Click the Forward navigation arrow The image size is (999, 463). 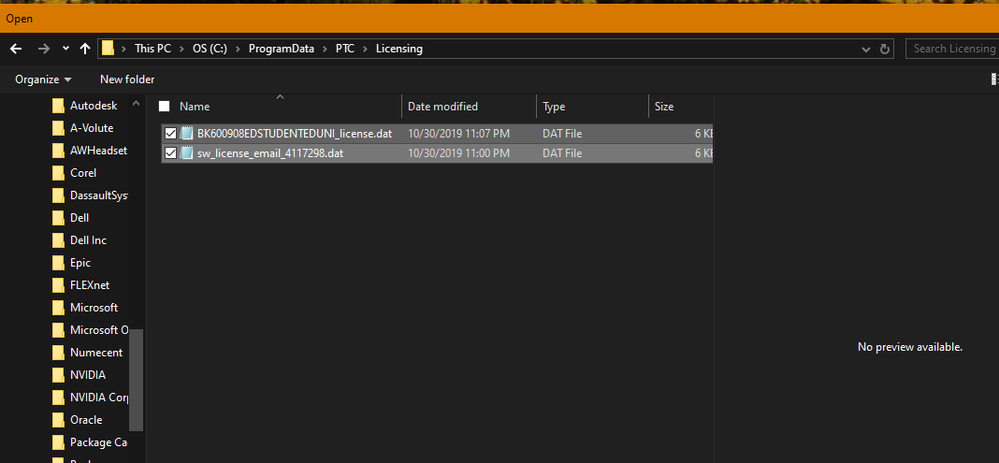43,48
